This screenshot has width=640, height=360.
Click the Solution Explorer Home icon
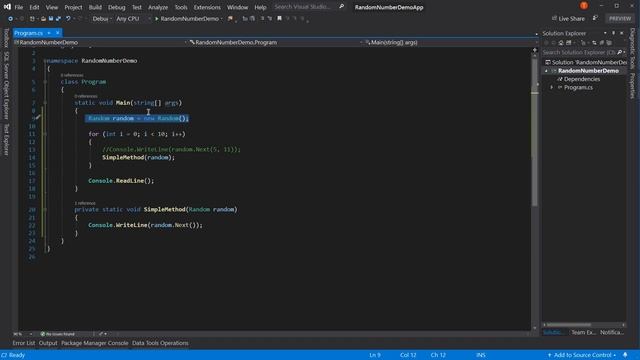click(x=561, y=42)
